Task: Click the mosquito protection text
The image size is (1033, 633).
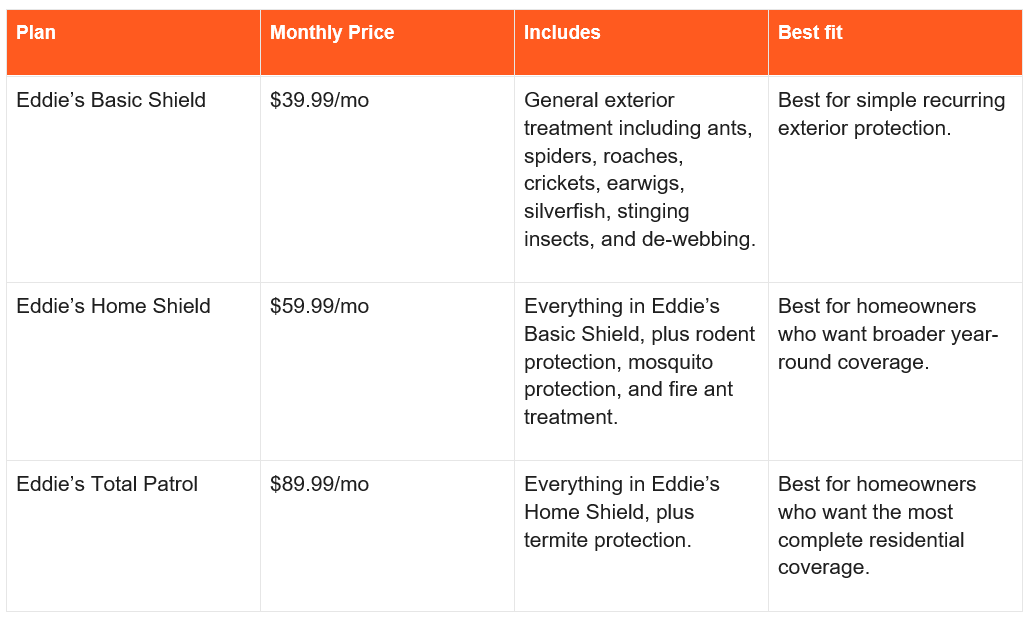Action: coord(618,375)
